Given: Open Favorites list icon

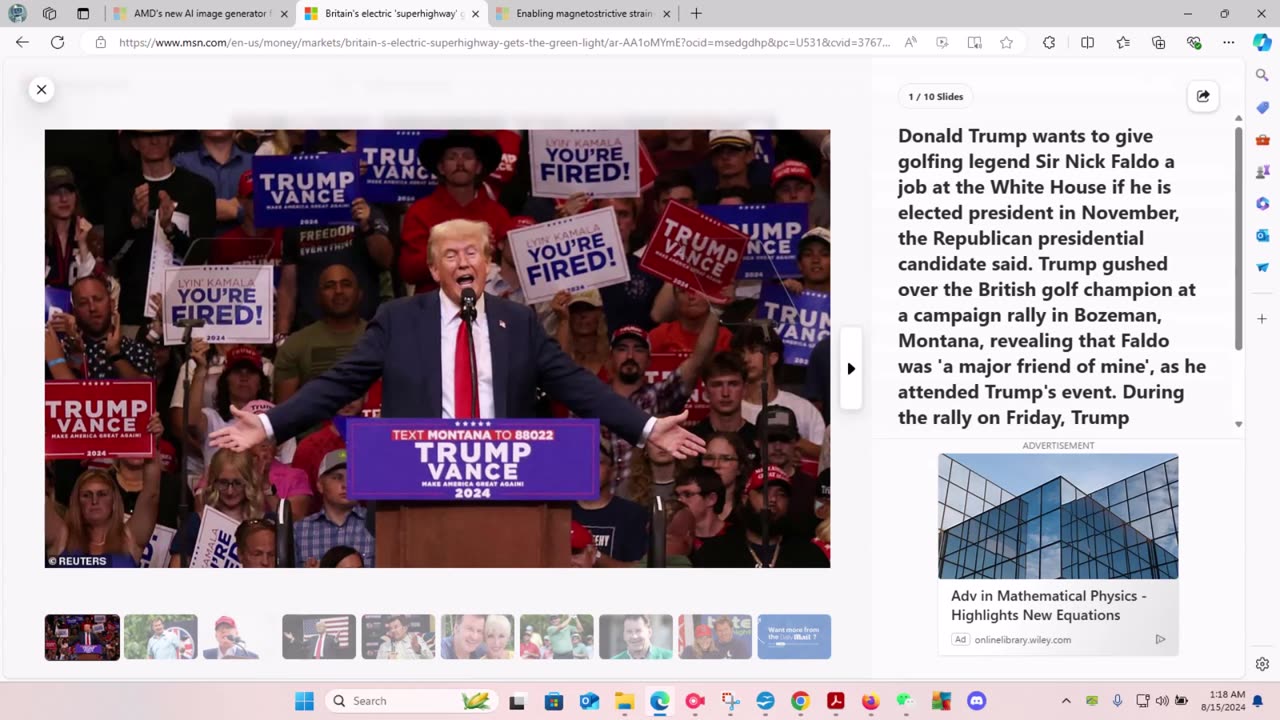Looking at the screenshot, I should coord(1123,42).
